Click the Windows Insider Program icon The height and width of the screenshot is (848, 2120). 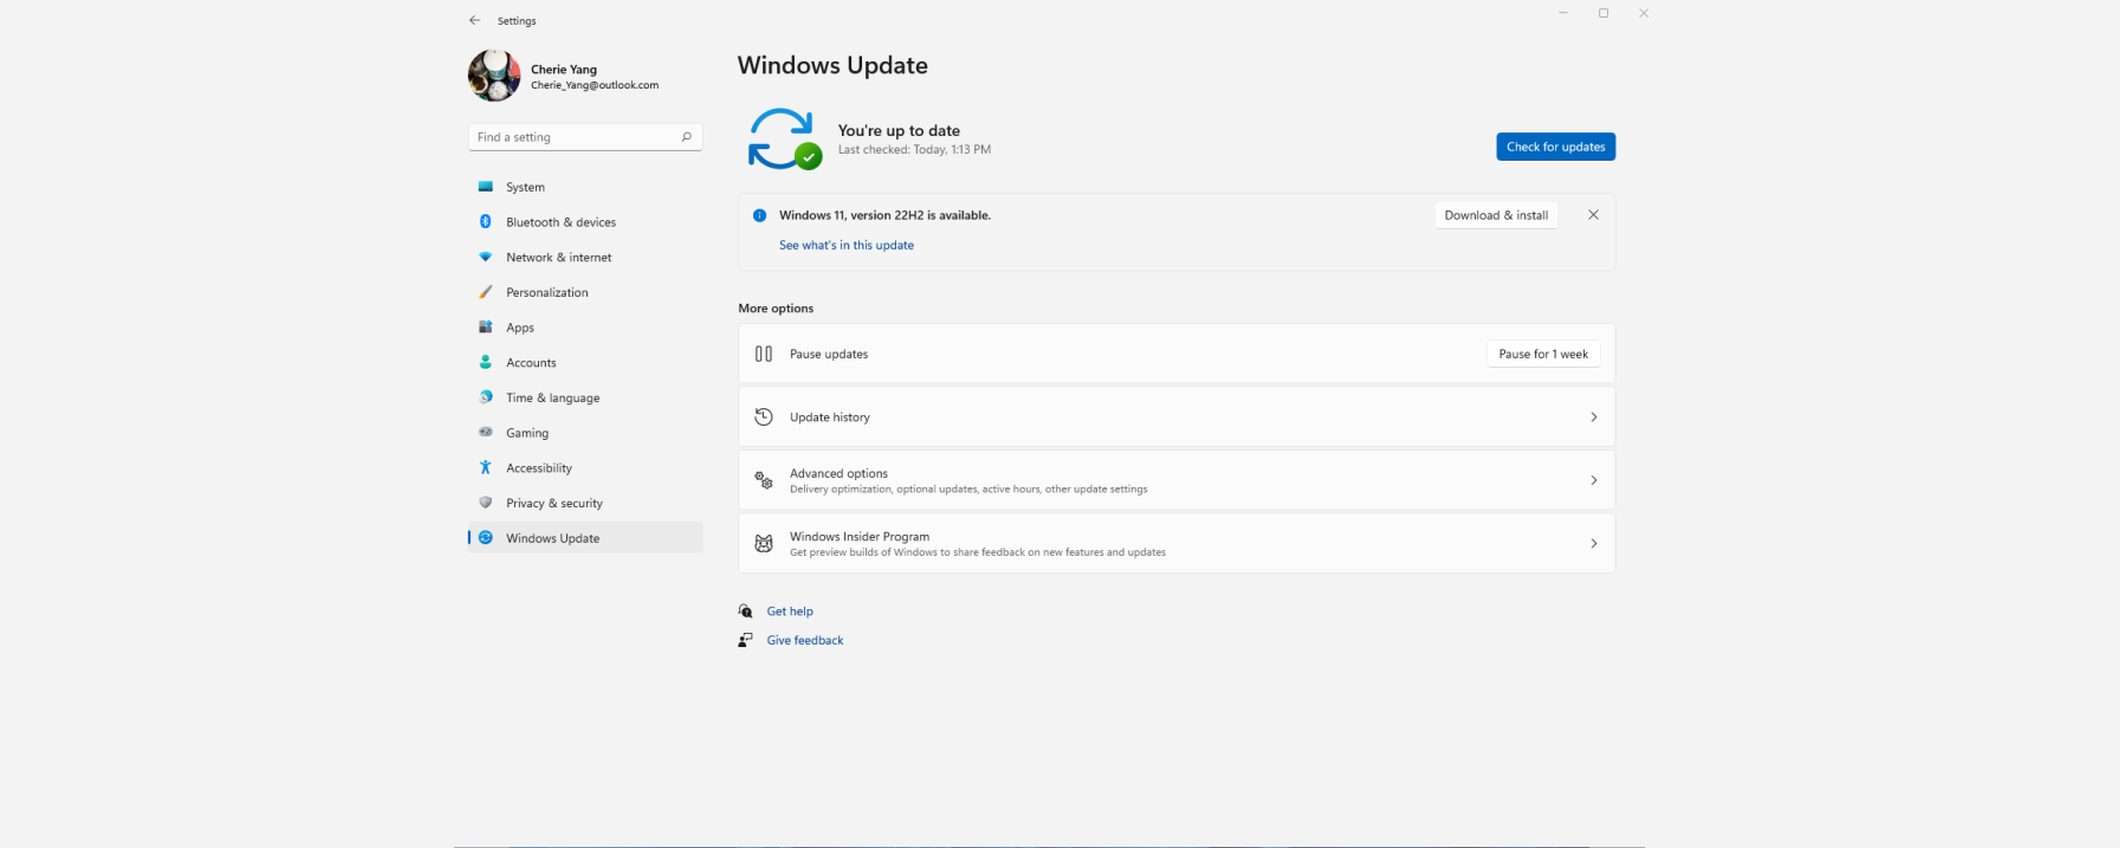point(763,543)
